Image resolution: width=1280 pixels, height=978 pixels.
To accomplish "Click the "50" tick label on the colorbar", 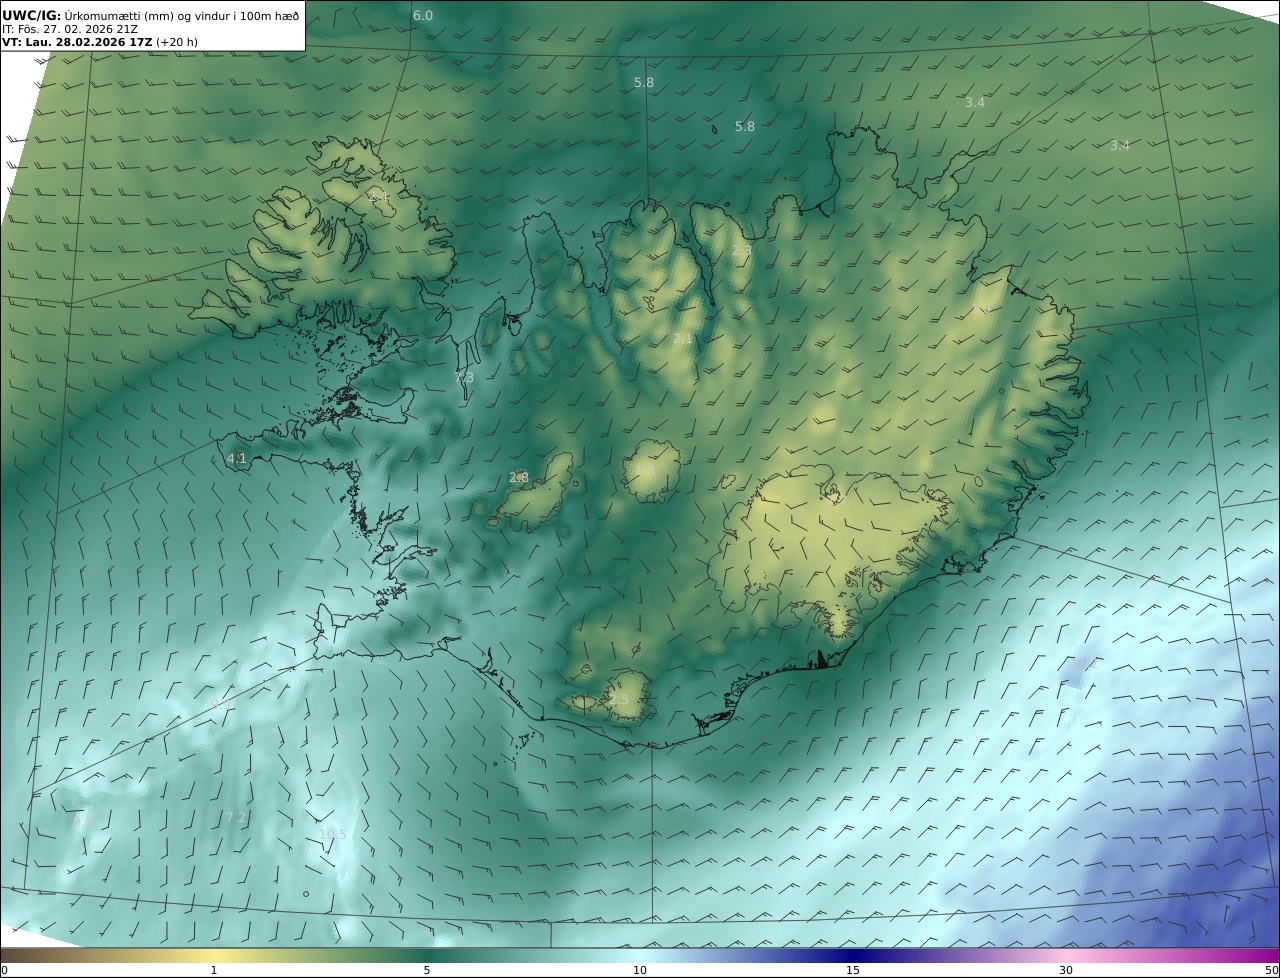I will point(1271,970).
